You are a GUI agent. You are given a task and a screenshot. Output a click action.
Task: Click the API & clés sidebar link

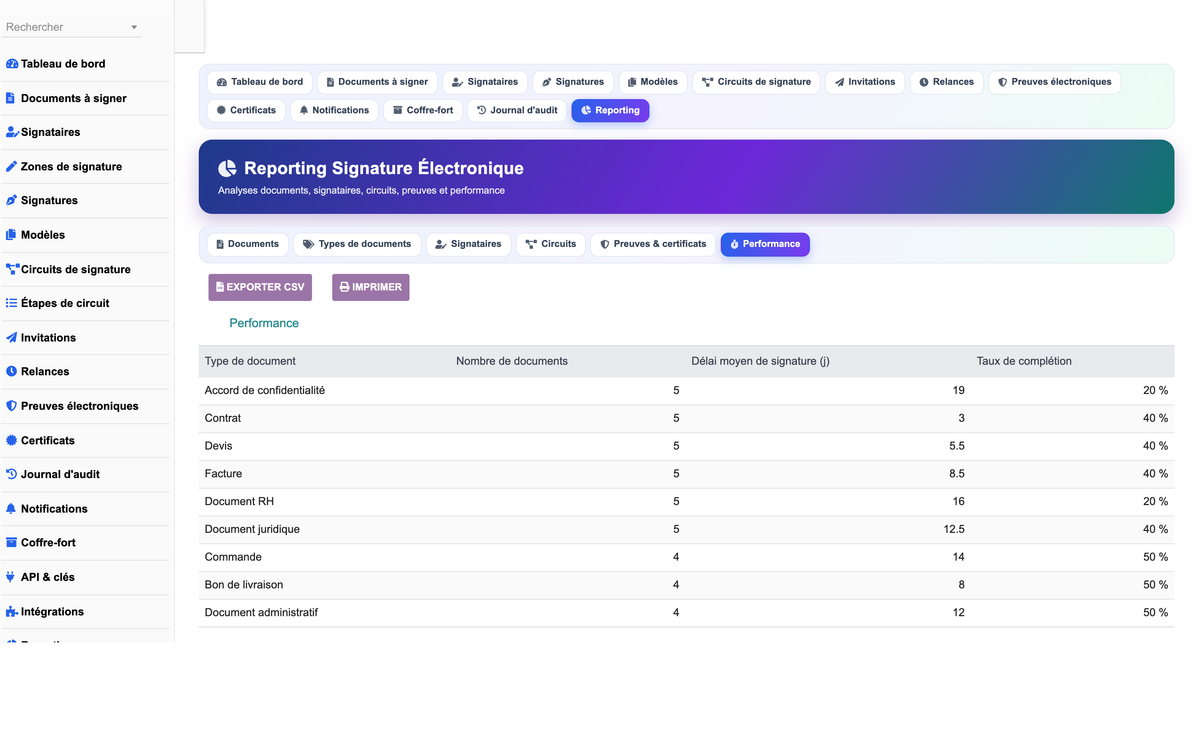(48, 577)
